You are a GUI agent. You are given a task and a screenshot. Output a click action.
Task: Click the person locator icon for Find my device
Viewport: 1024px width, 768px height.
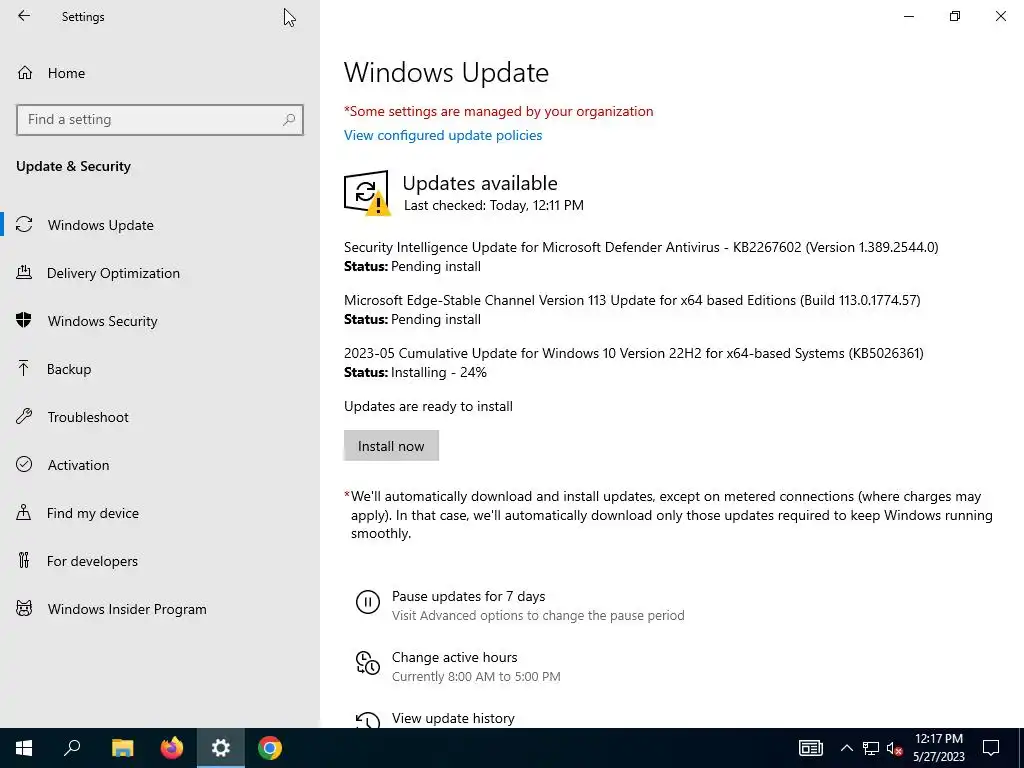24,512
